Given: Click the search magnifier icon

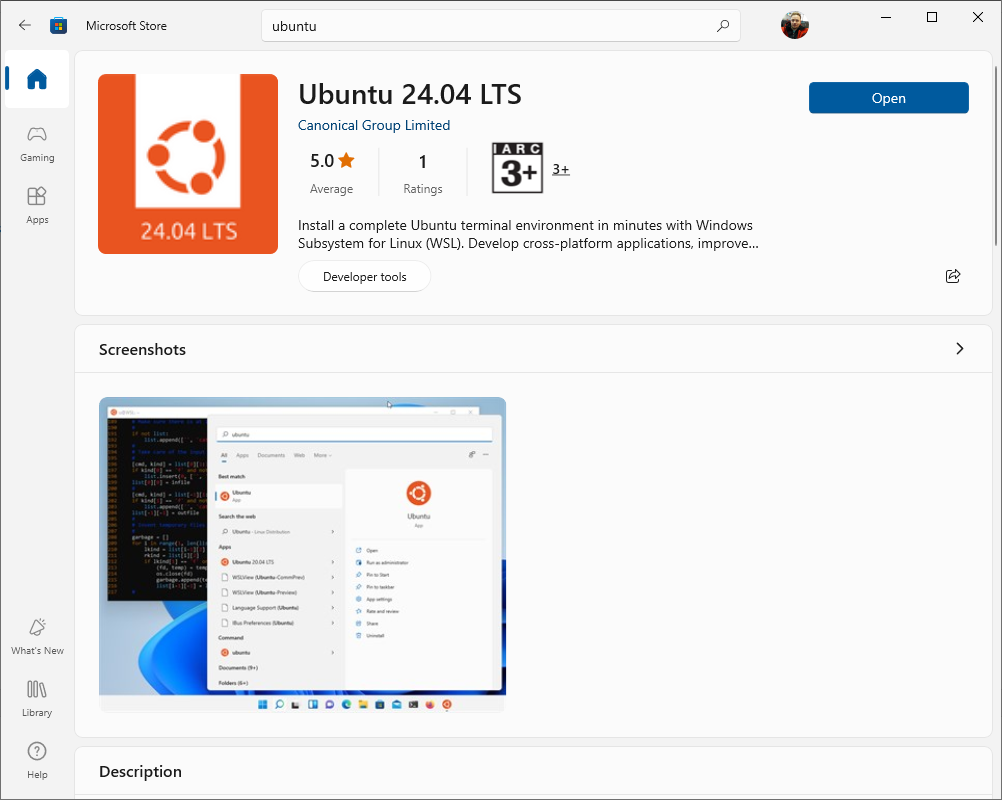Looking at the screenshot, I should 723,26.
